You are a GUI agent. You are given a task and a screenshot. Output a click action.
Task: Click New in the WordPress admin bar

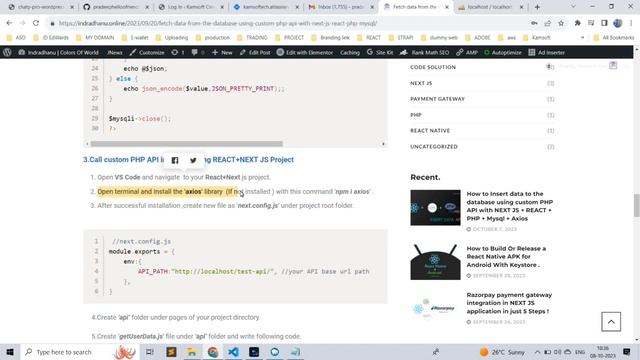coord(222,52)
